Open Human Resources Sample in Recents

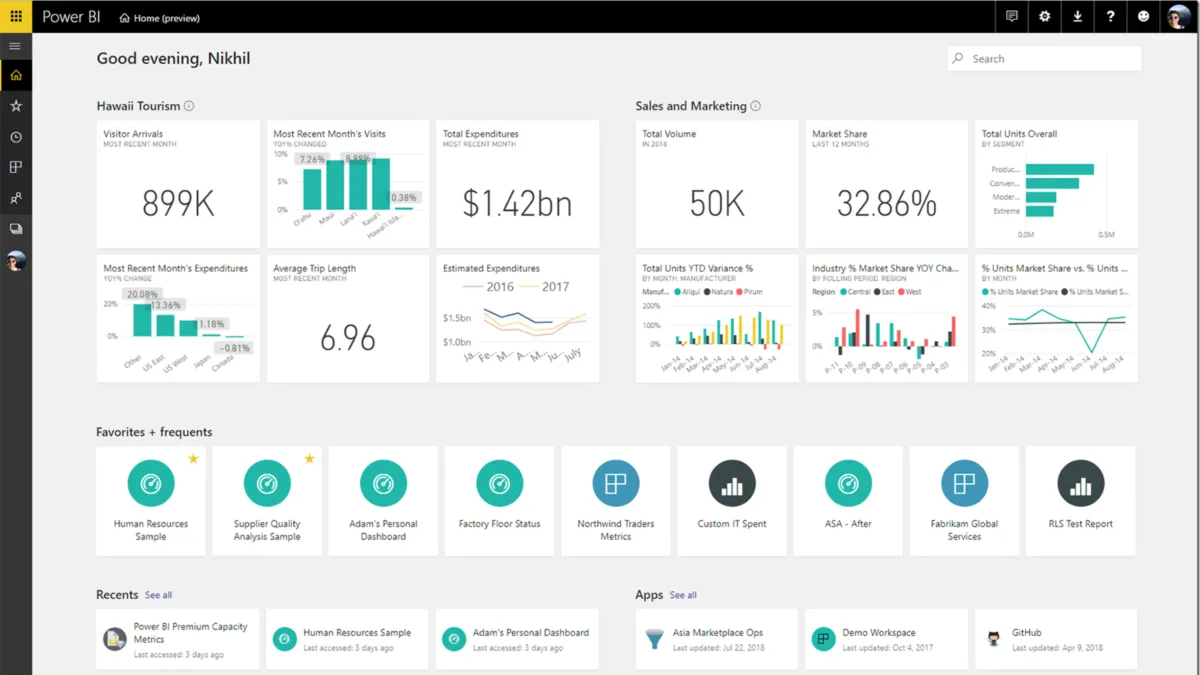click(347, 639)
